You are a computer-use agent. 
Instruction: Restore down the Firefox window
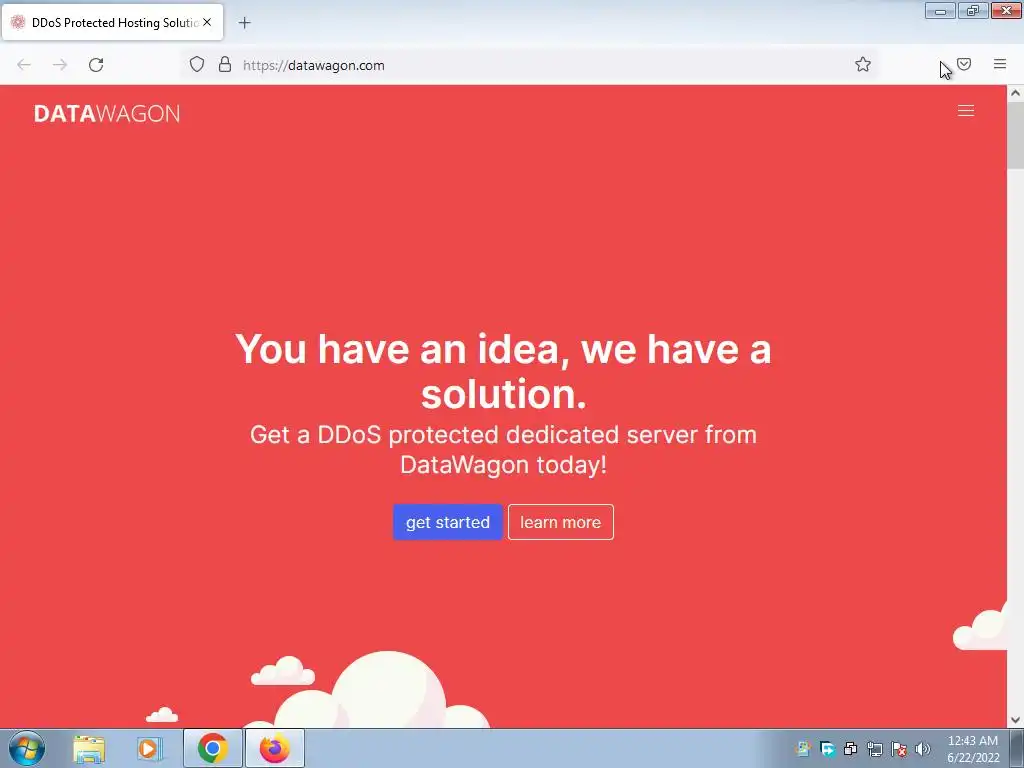tap(973, 10)
